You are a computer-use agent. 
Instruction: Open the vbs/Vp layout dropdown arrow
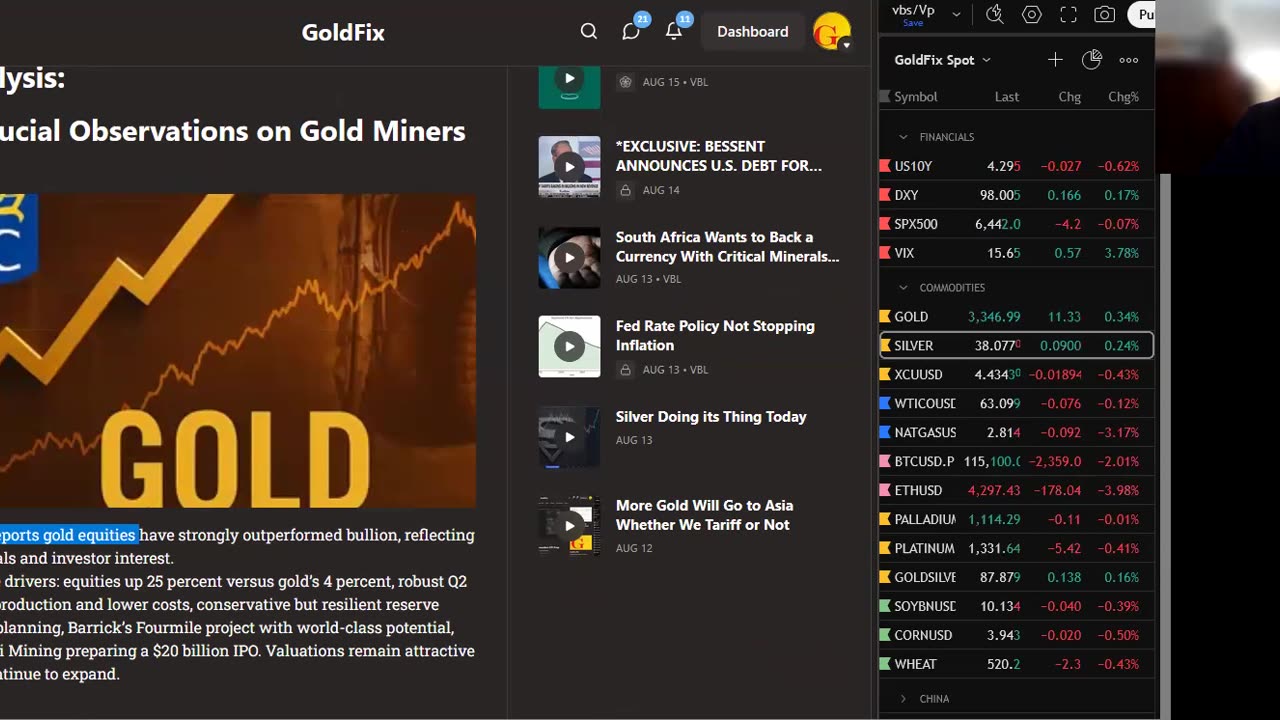[956, 14]
